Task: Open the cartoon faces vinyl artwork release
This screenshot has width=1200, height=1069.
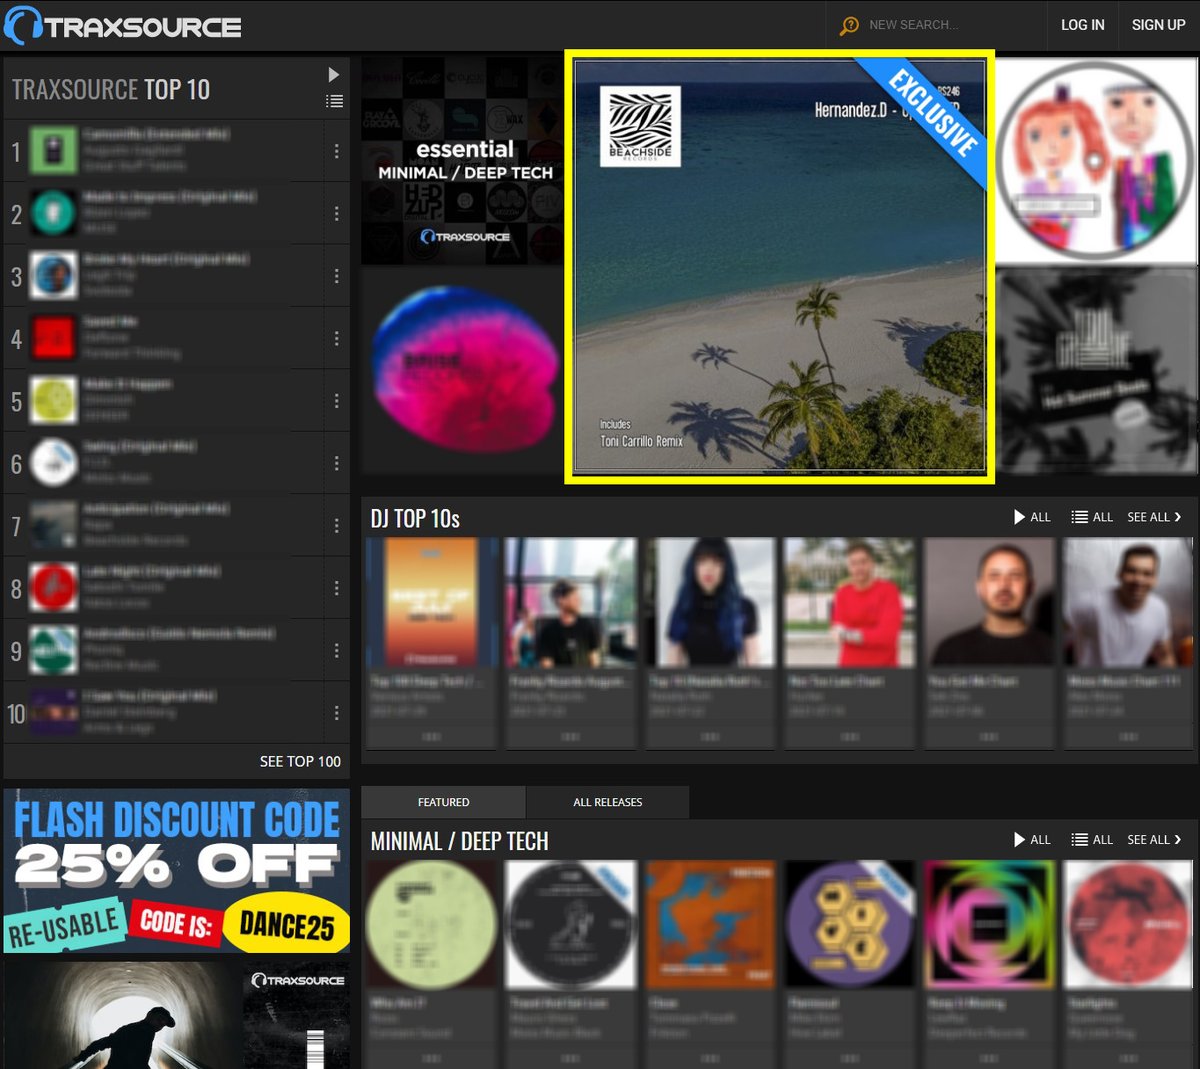Action: tap(1095, 160)
